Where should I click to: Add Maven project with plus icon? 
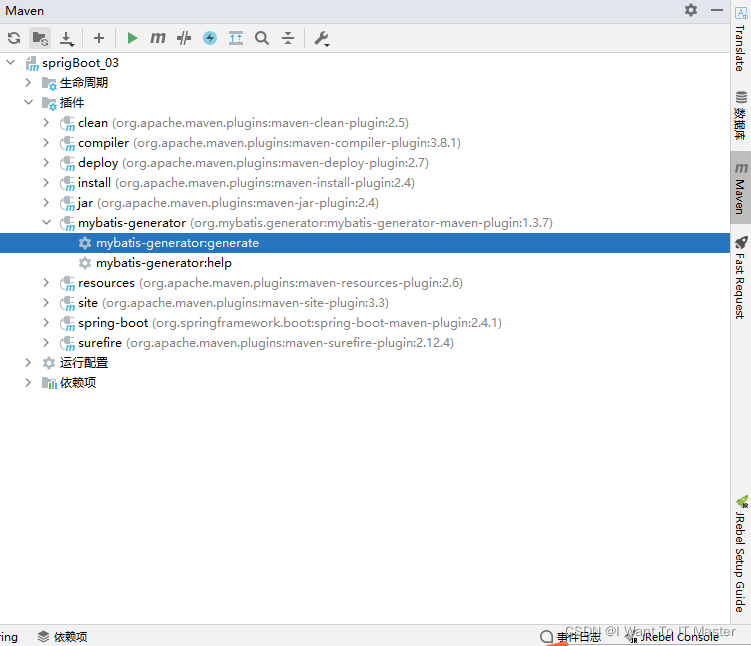pyautogui.click(x=99, y=38)
